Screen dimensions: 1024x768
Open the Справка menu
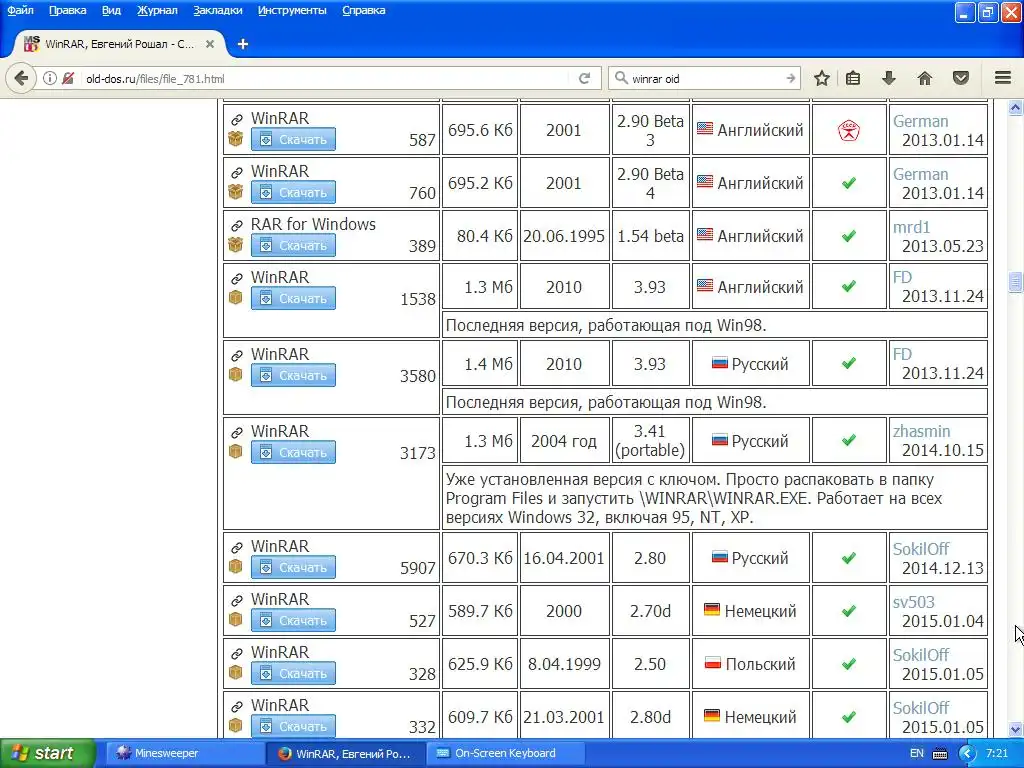(364, 10)
